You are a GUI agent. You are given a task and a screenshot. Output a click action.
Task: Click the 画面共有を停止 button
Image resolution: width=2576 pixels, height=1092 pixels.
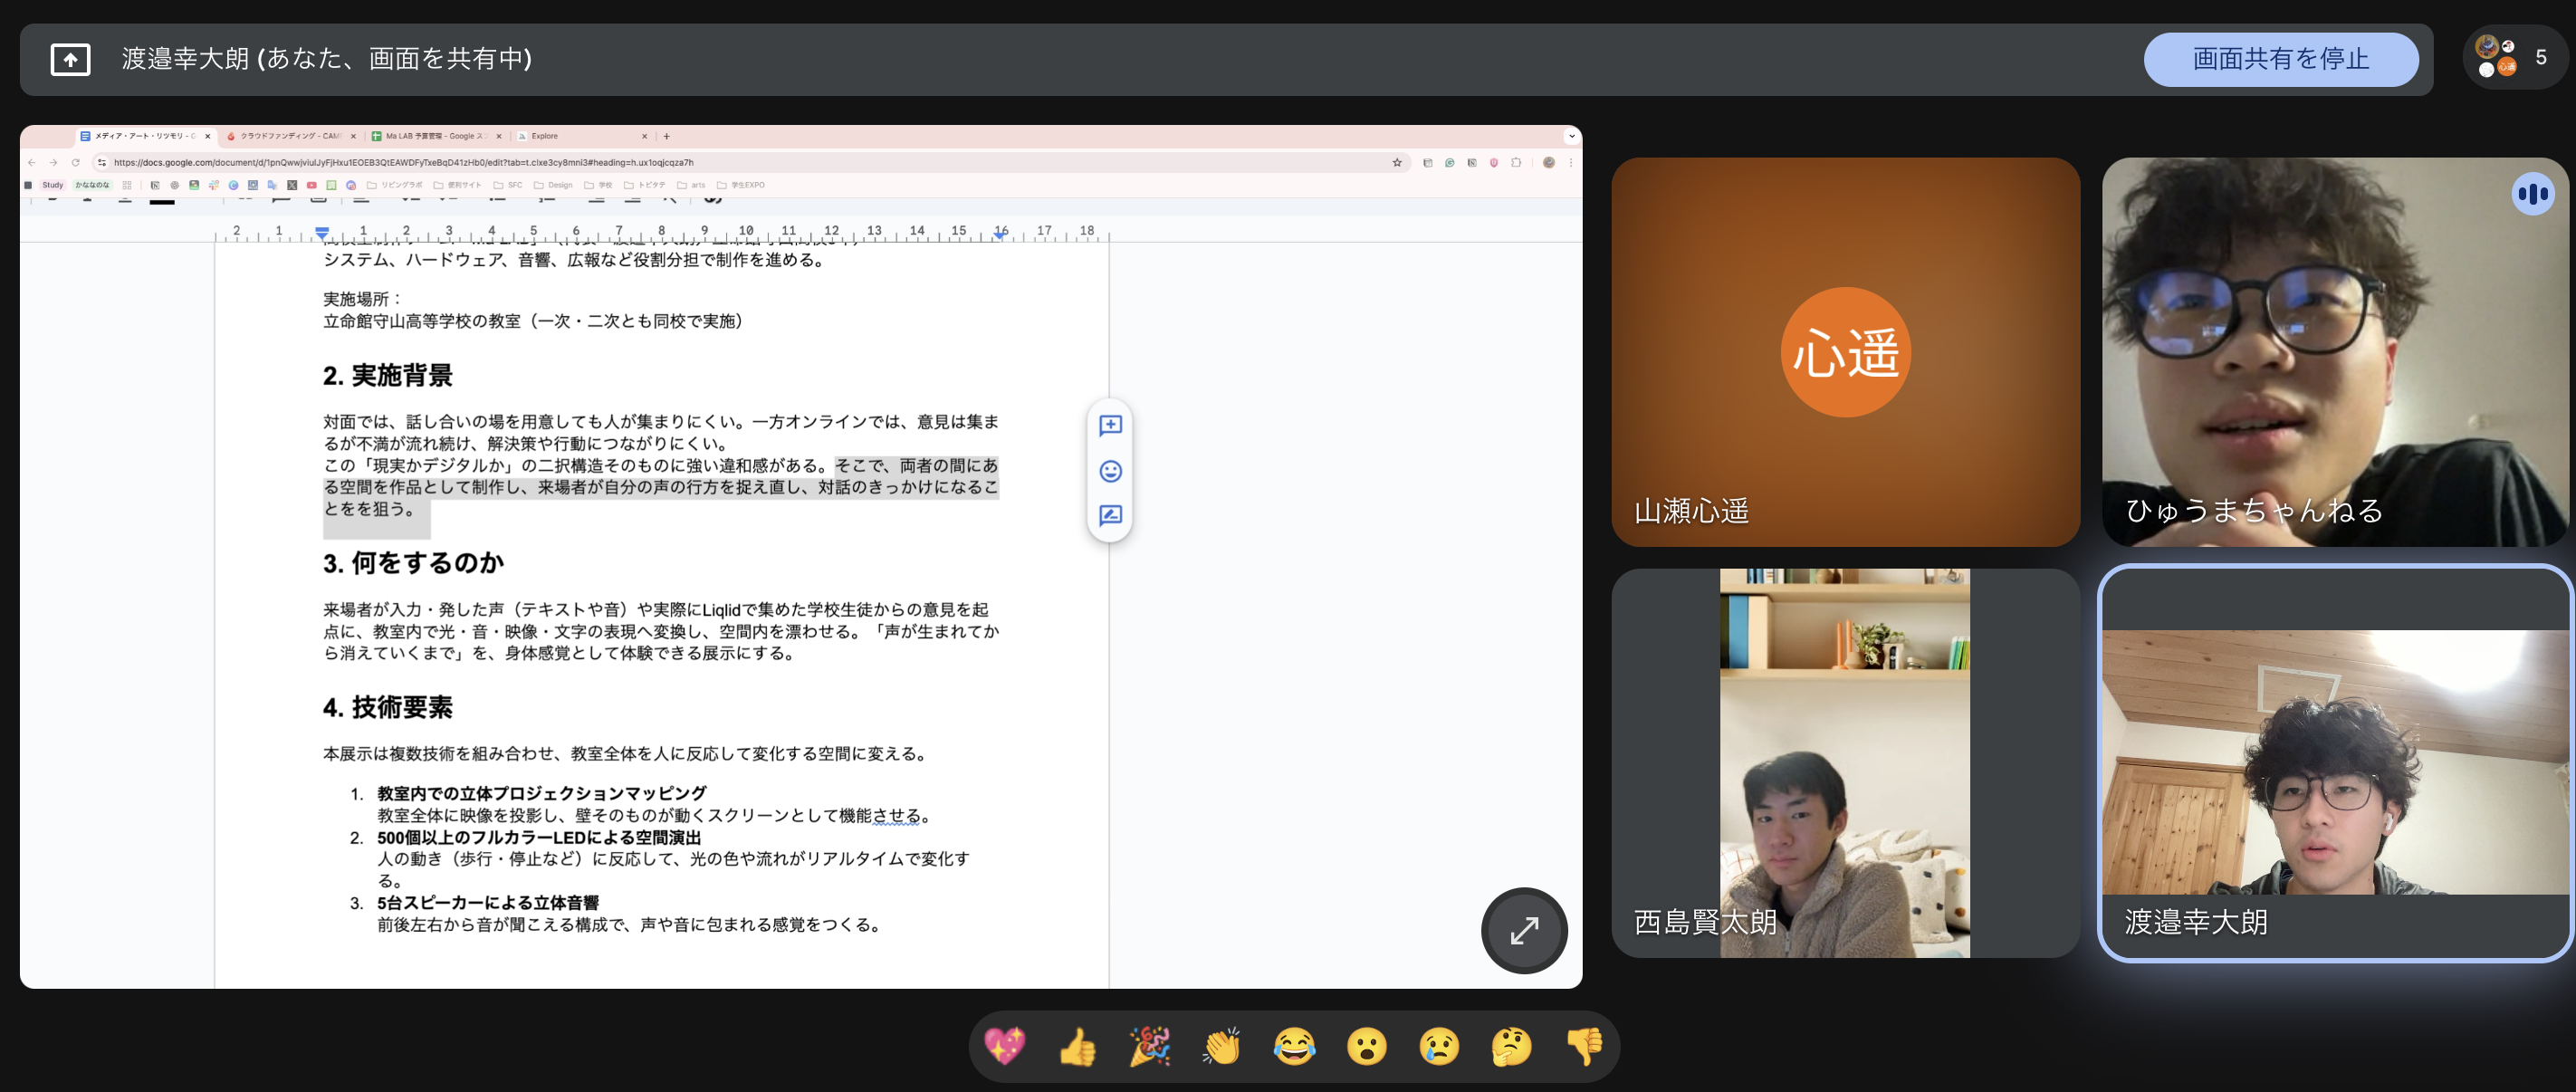coord(2280,59)
